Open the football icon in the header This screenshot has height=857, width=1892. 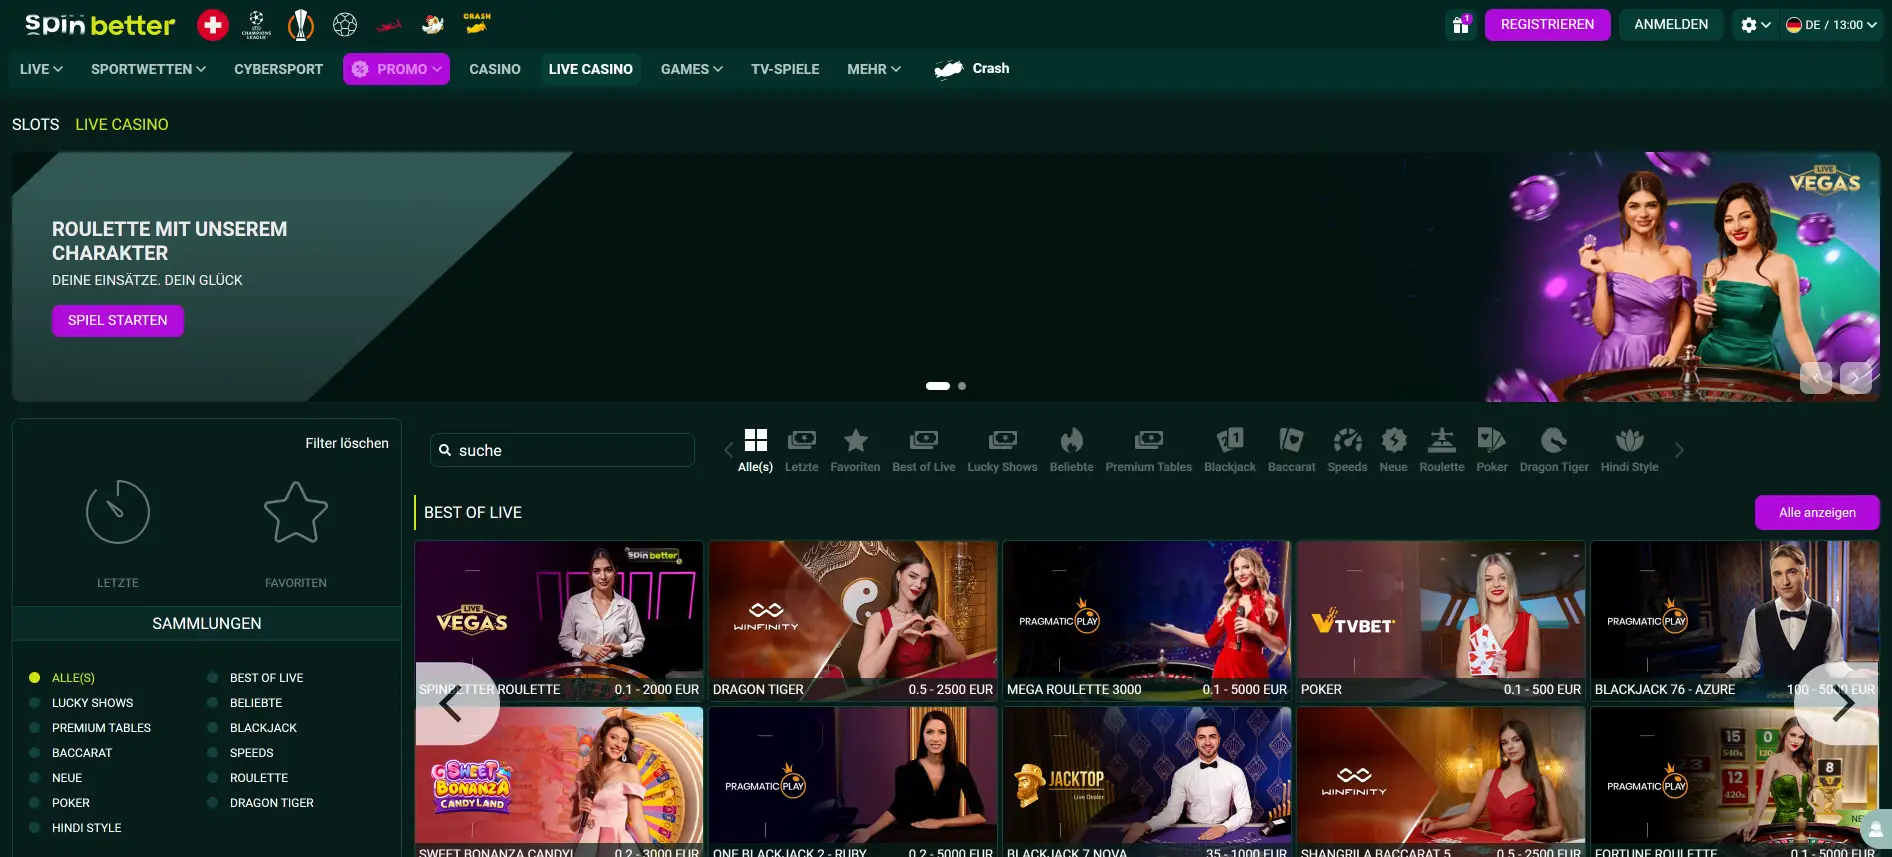point(345,24)
